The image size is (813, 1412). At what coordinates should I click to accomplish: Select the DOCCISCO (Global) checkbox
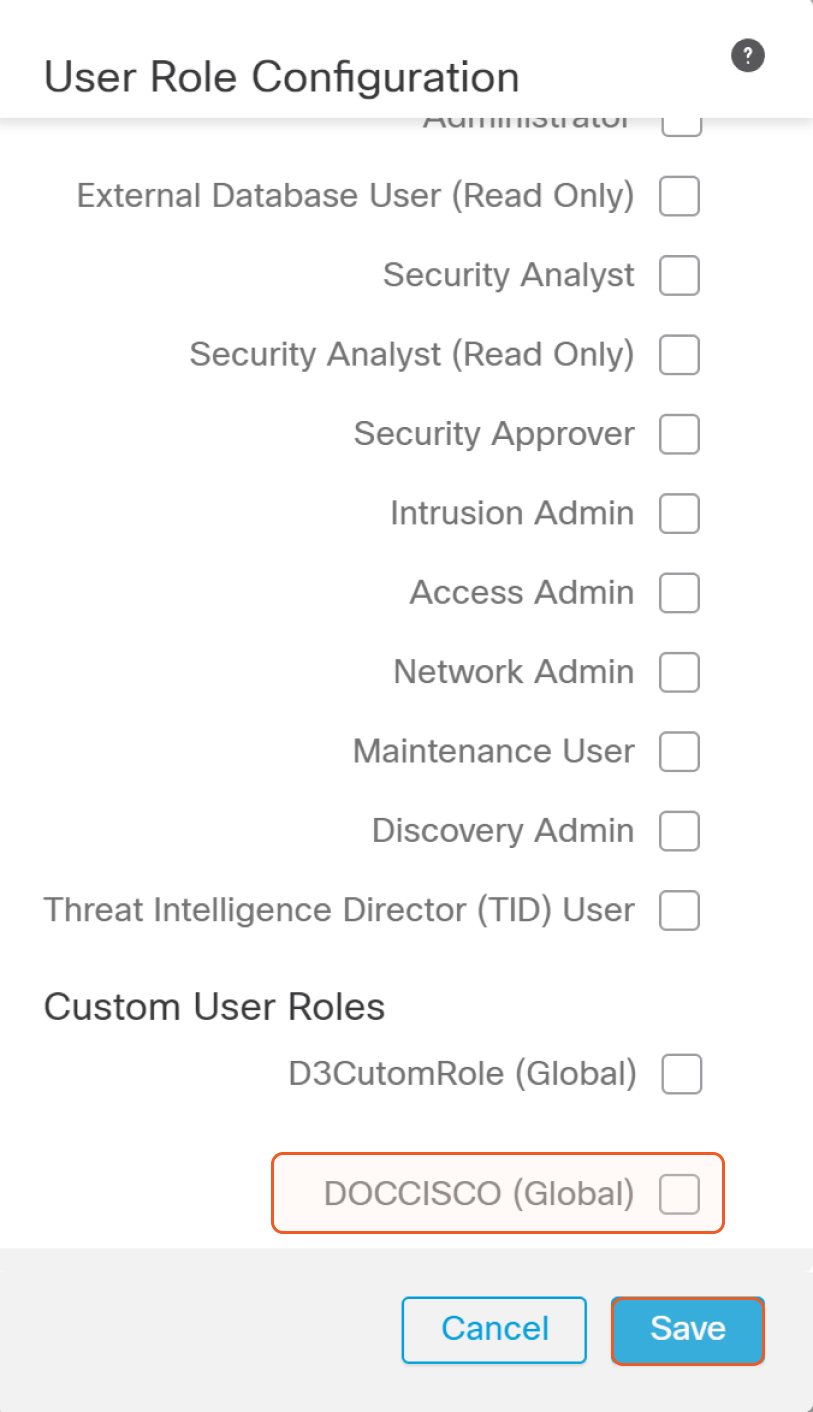pos(679,1194)
